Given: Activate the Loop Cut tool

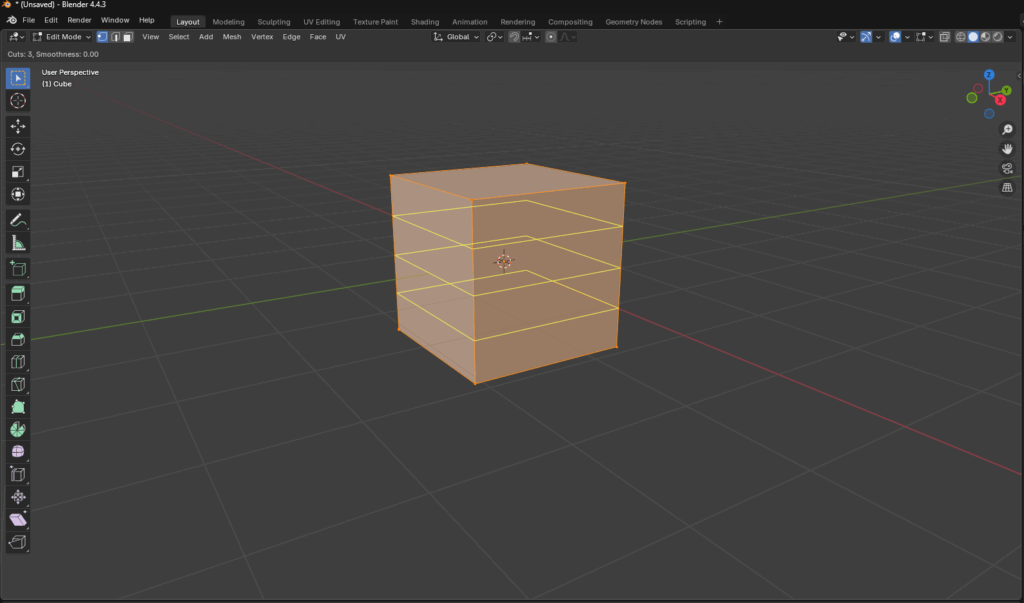Looking at the screenshot, I should click(x=18, y=362).
